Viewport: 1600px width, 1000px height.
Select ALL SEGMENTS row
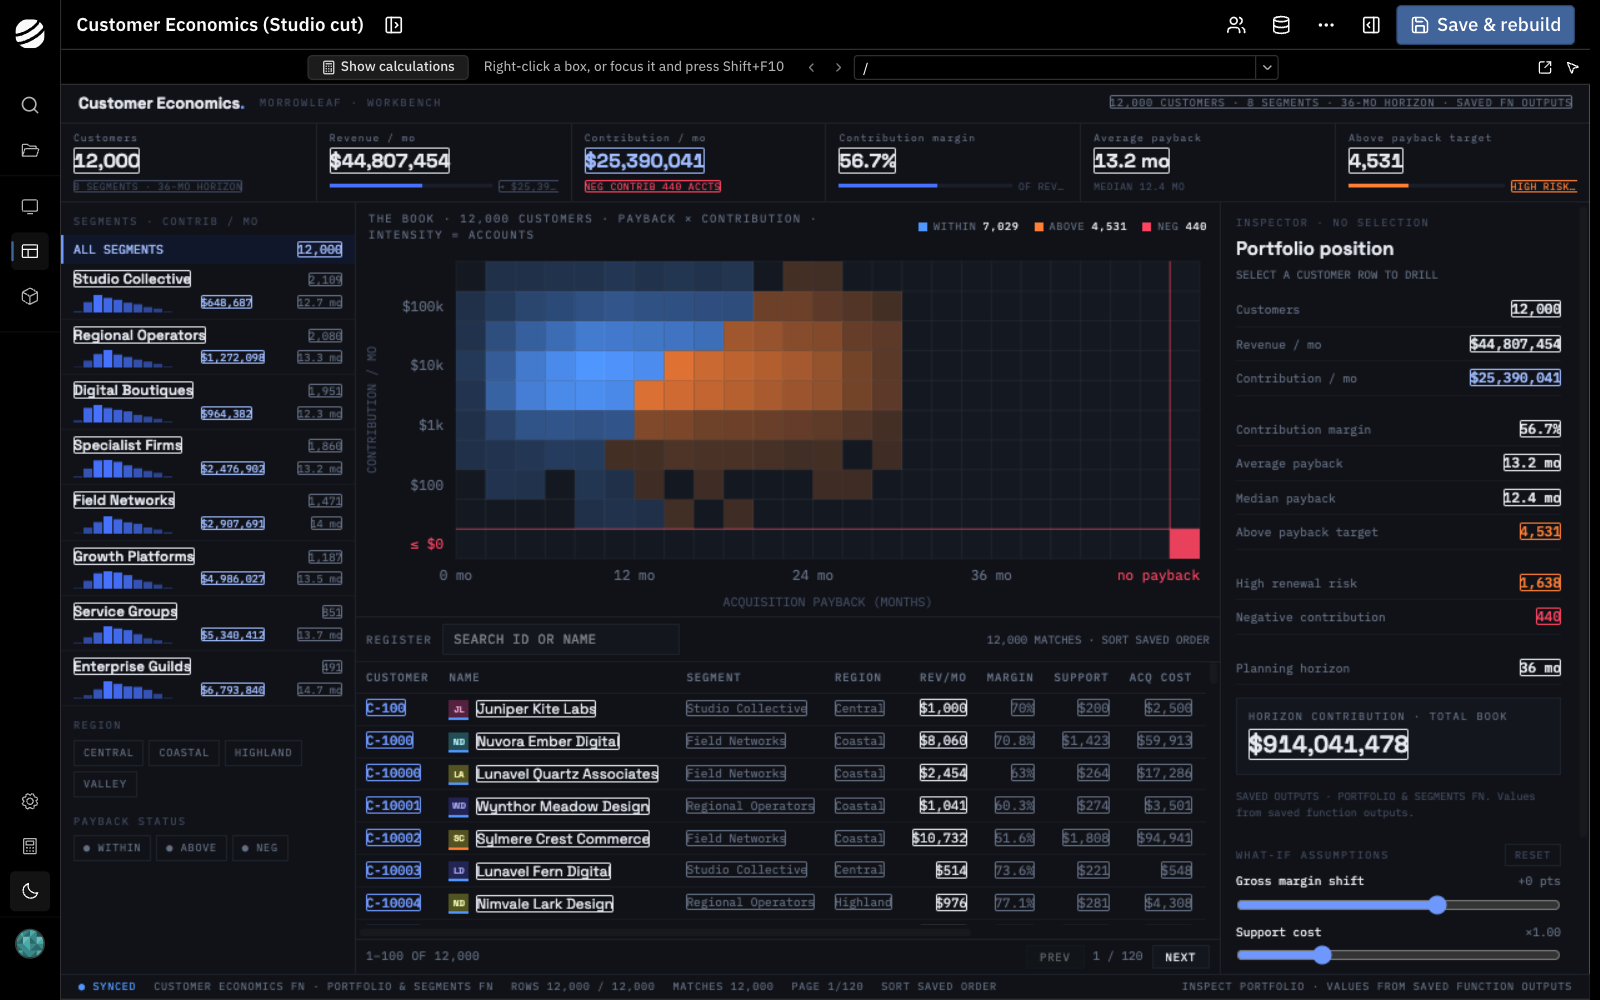tap(207, 249)
